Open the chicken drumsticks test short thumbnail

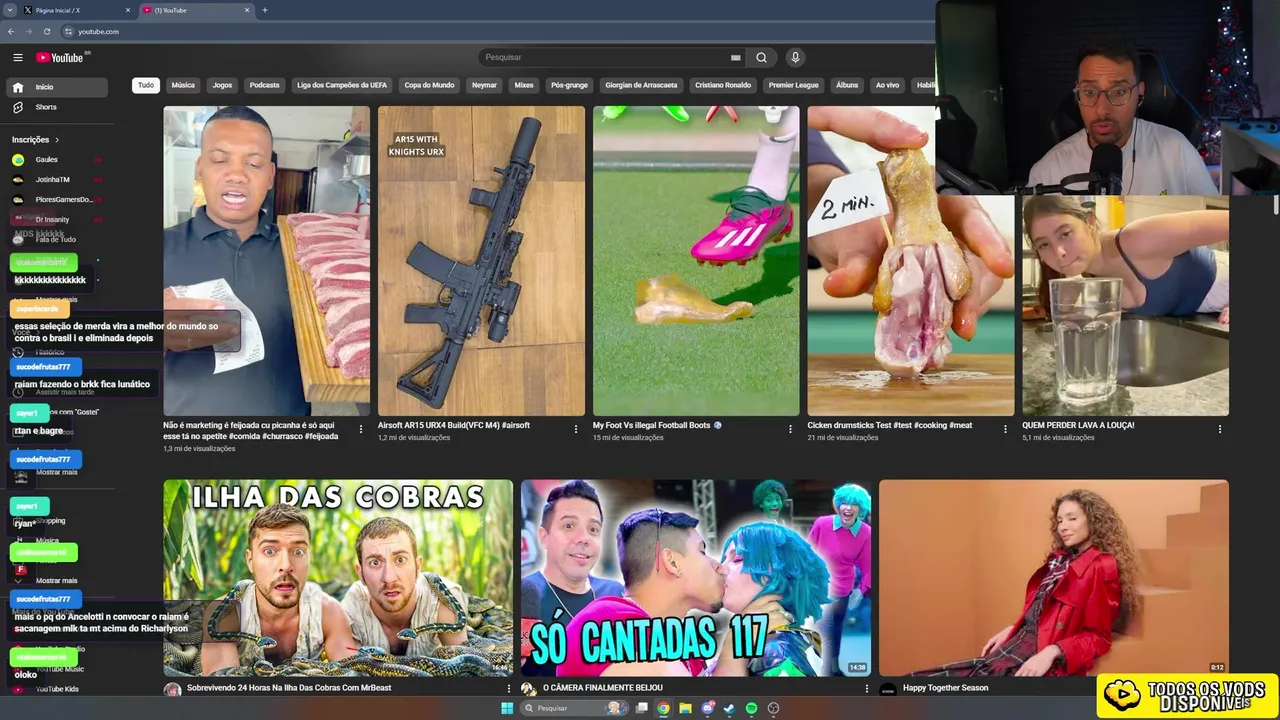[x=910, y=261]
